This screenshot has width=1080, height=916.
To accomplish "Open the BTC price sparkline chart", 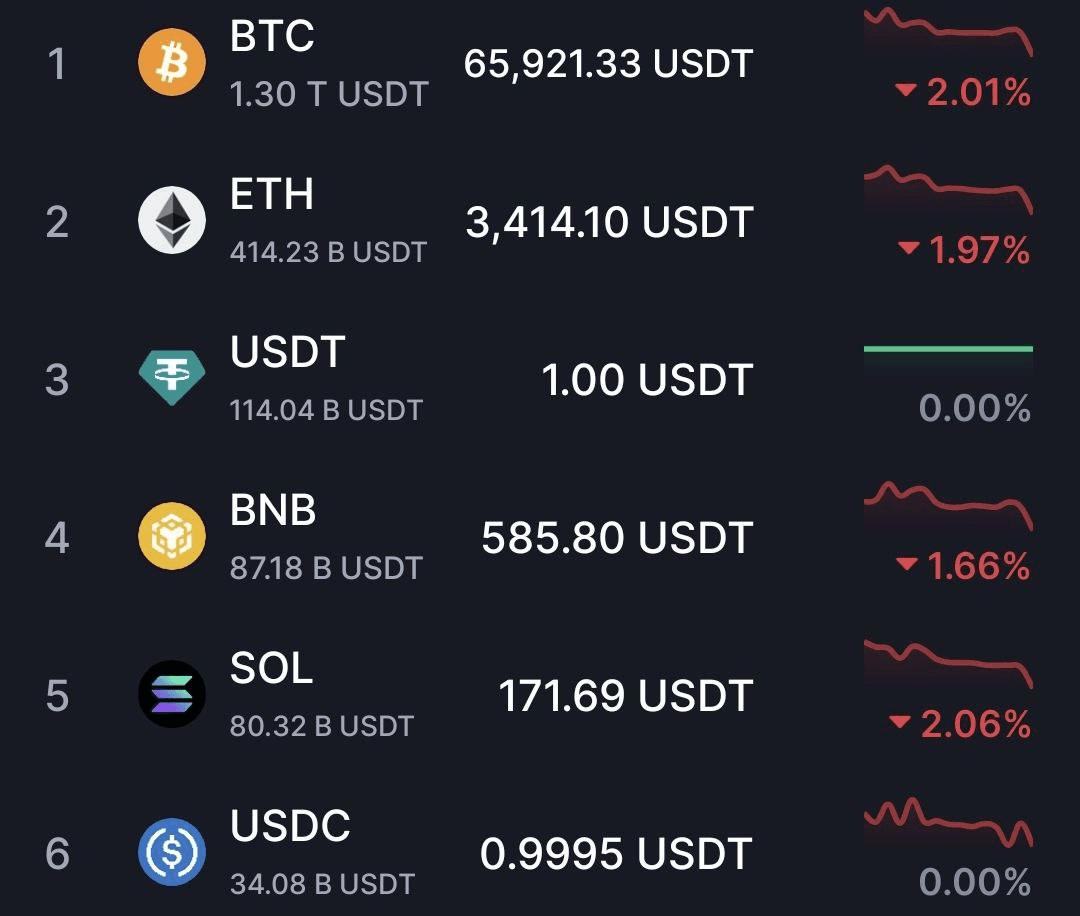I will click(x=948, y=31).
